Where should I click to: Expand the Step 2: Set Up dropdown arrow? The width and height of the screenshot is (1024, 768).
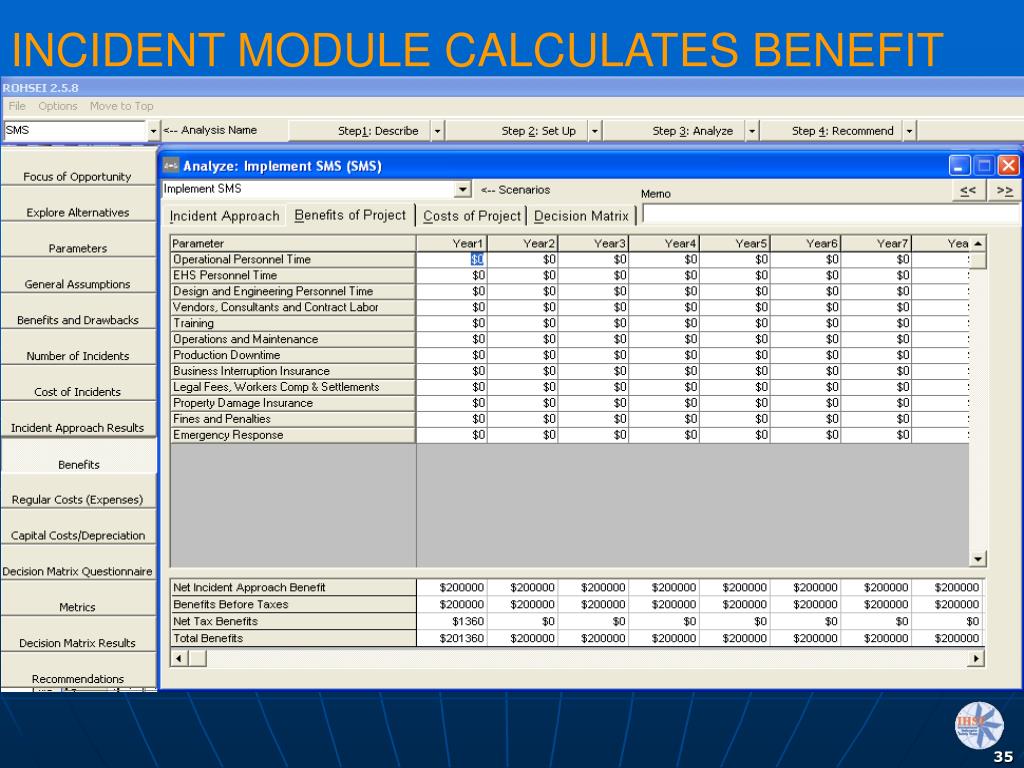595,131
